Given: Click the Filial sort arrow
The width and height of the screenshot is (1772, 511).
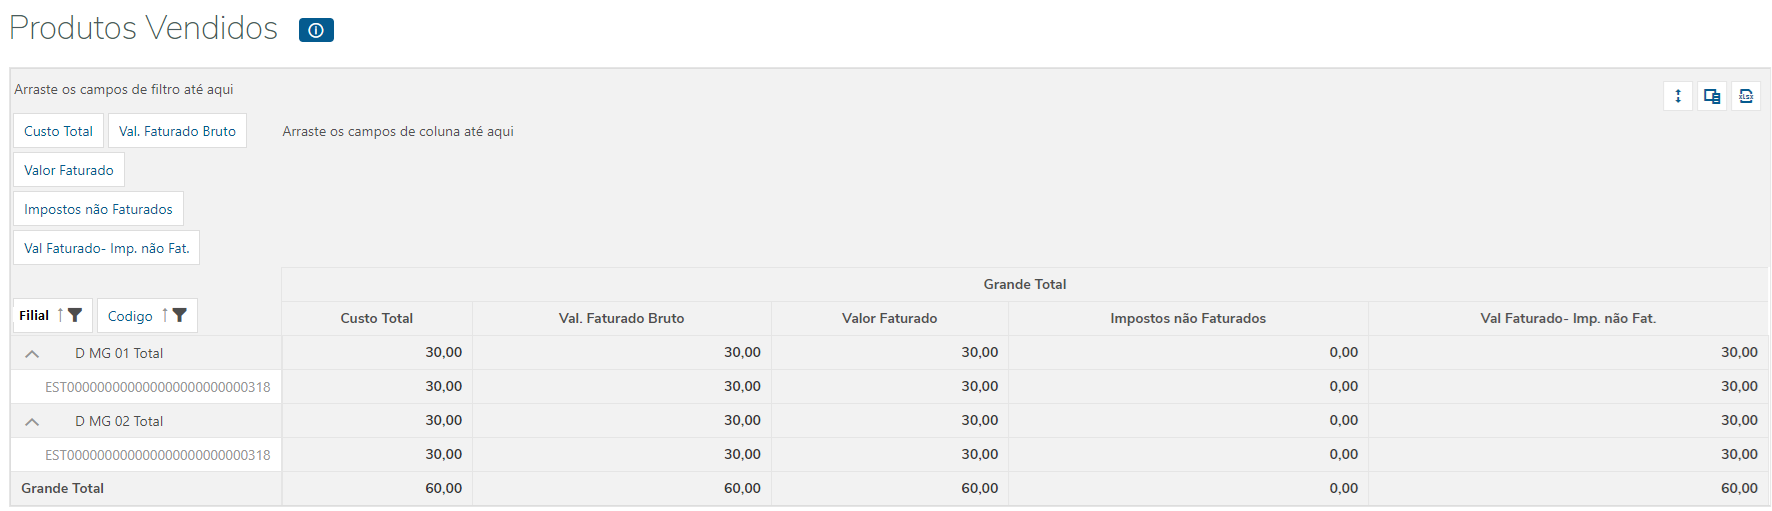Looking at the screenshot, I should pos(60,315).
